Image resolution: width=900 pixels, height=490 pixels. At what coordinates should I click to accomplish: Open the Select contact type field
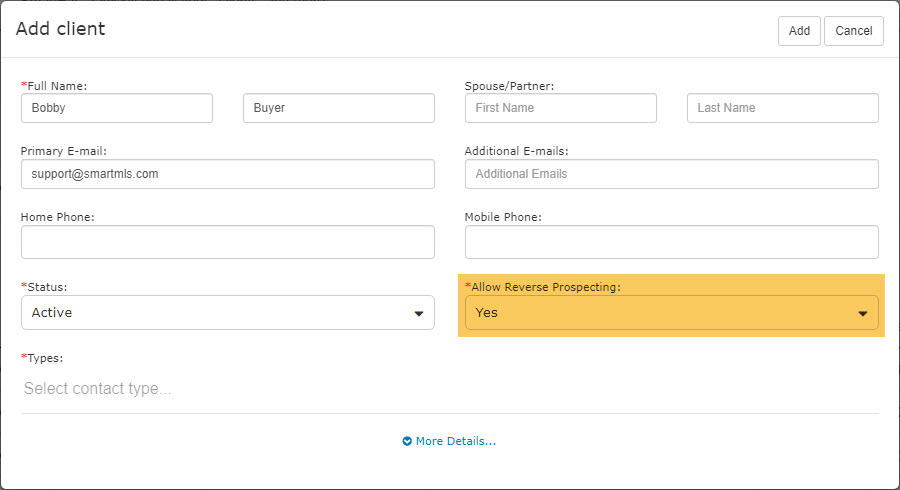click(449, 388)
